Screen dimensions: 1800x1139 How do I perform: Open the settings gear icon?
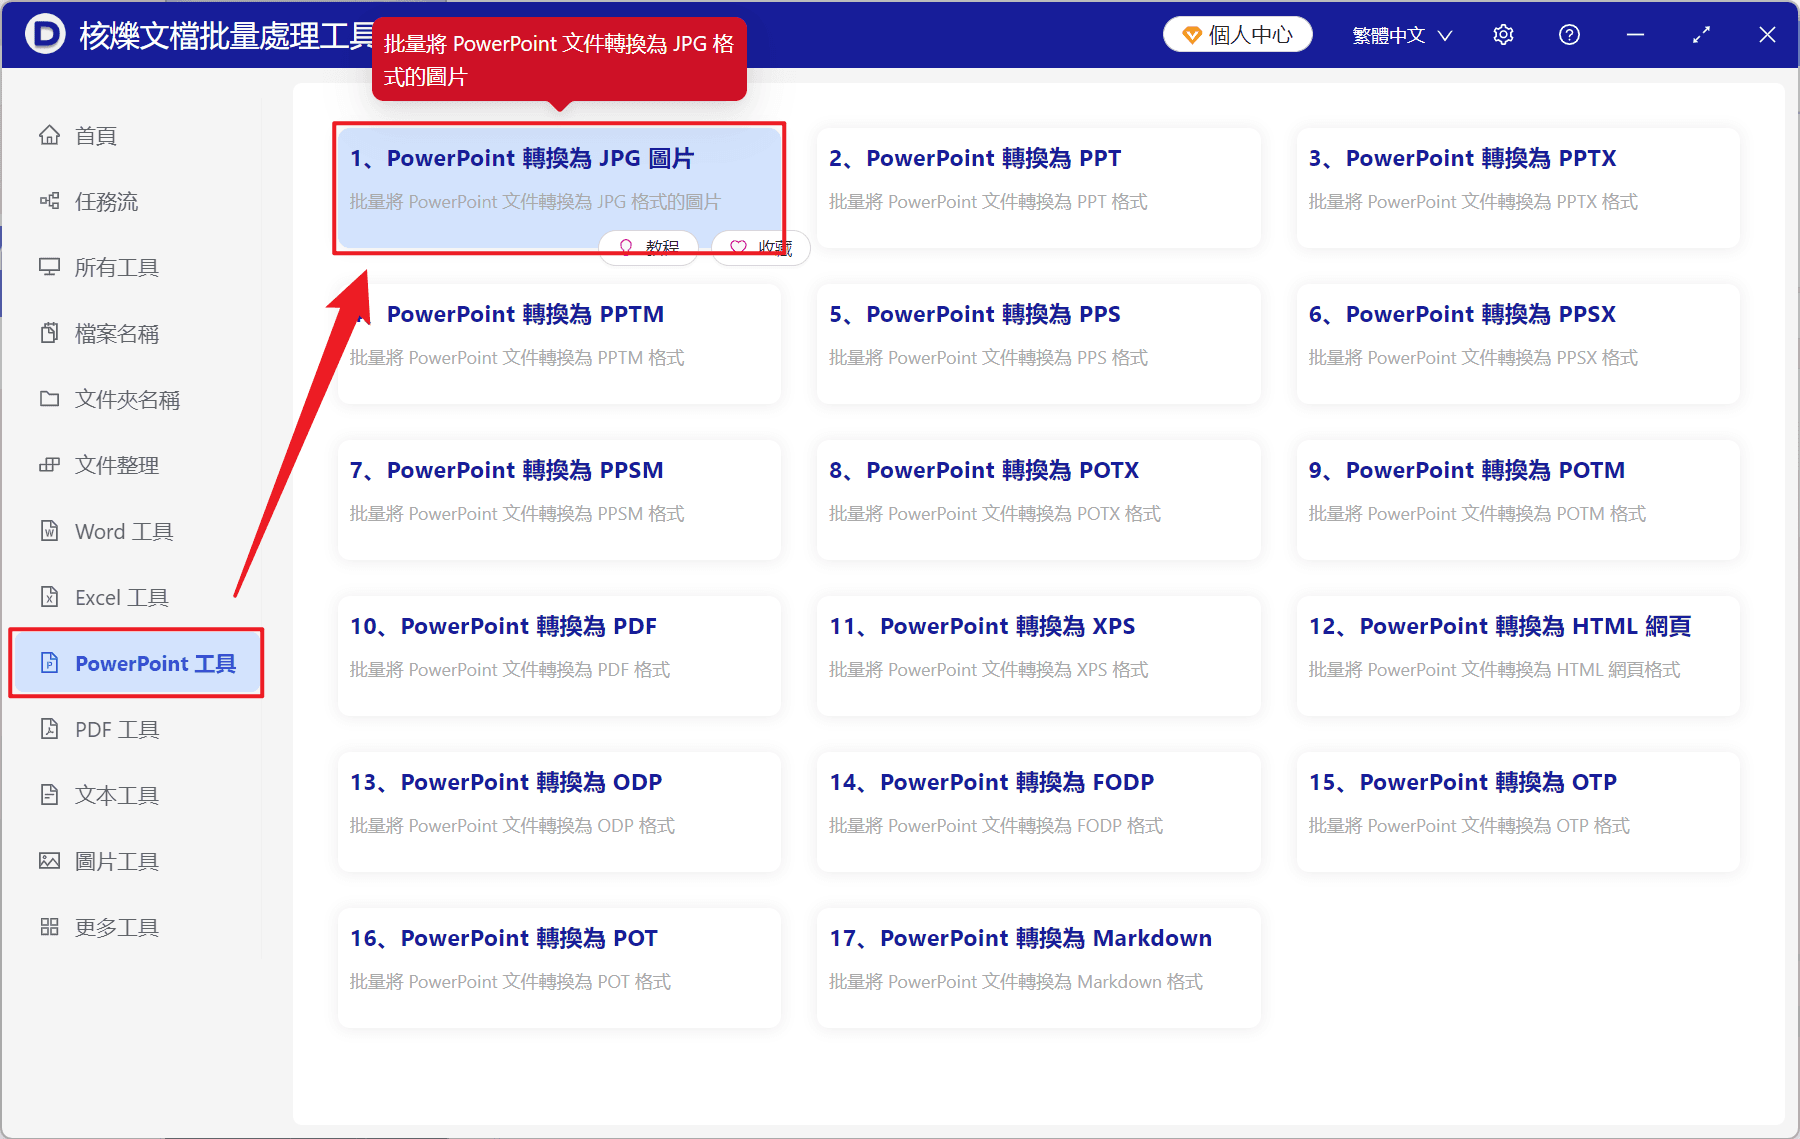[x=1503, y=35]
